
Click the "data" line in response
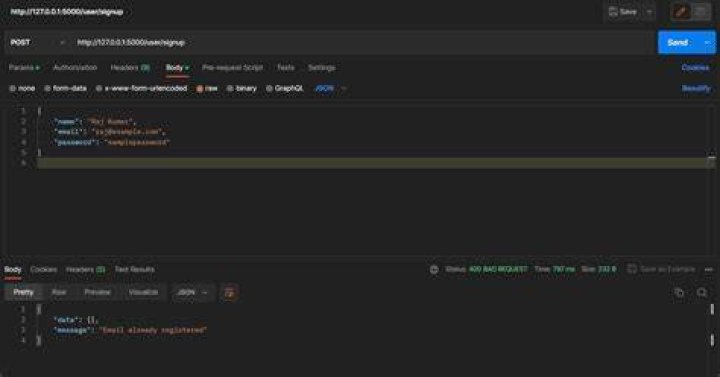pos(76,320)
